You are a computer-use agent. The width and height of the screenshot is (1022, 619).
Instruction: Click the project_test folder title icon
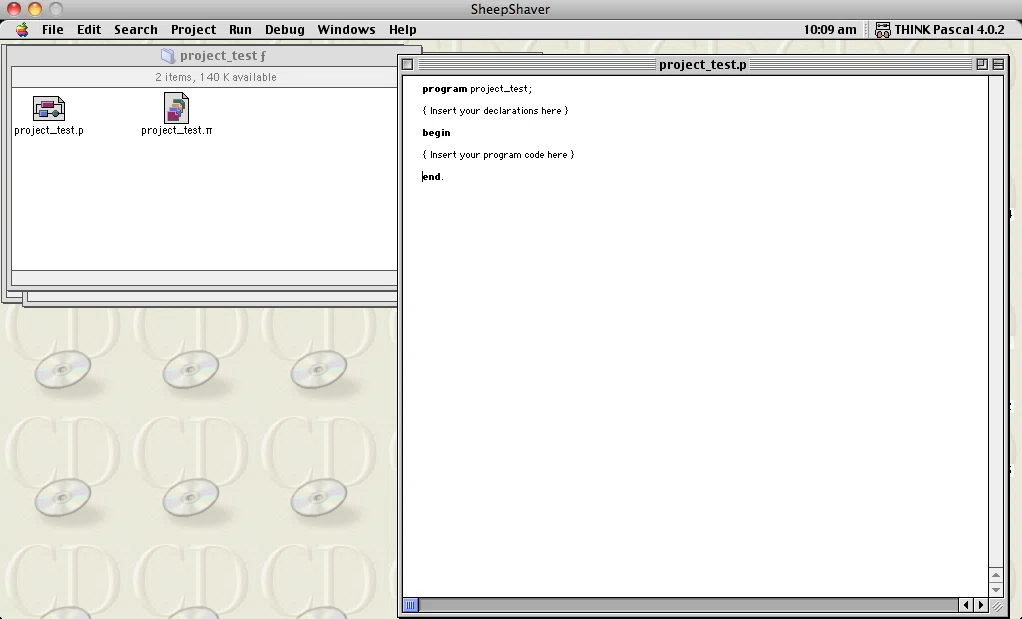[168, 56]
